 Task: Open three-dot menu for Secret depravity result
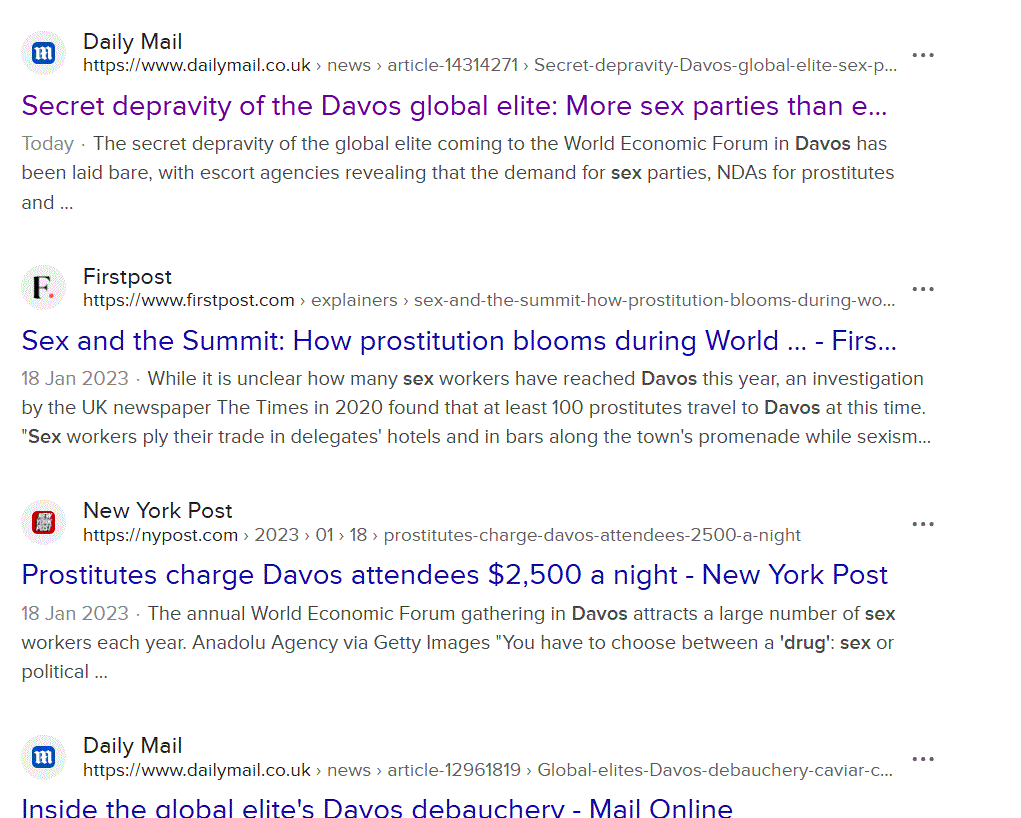pyautogui.click(x=923, y=55)
